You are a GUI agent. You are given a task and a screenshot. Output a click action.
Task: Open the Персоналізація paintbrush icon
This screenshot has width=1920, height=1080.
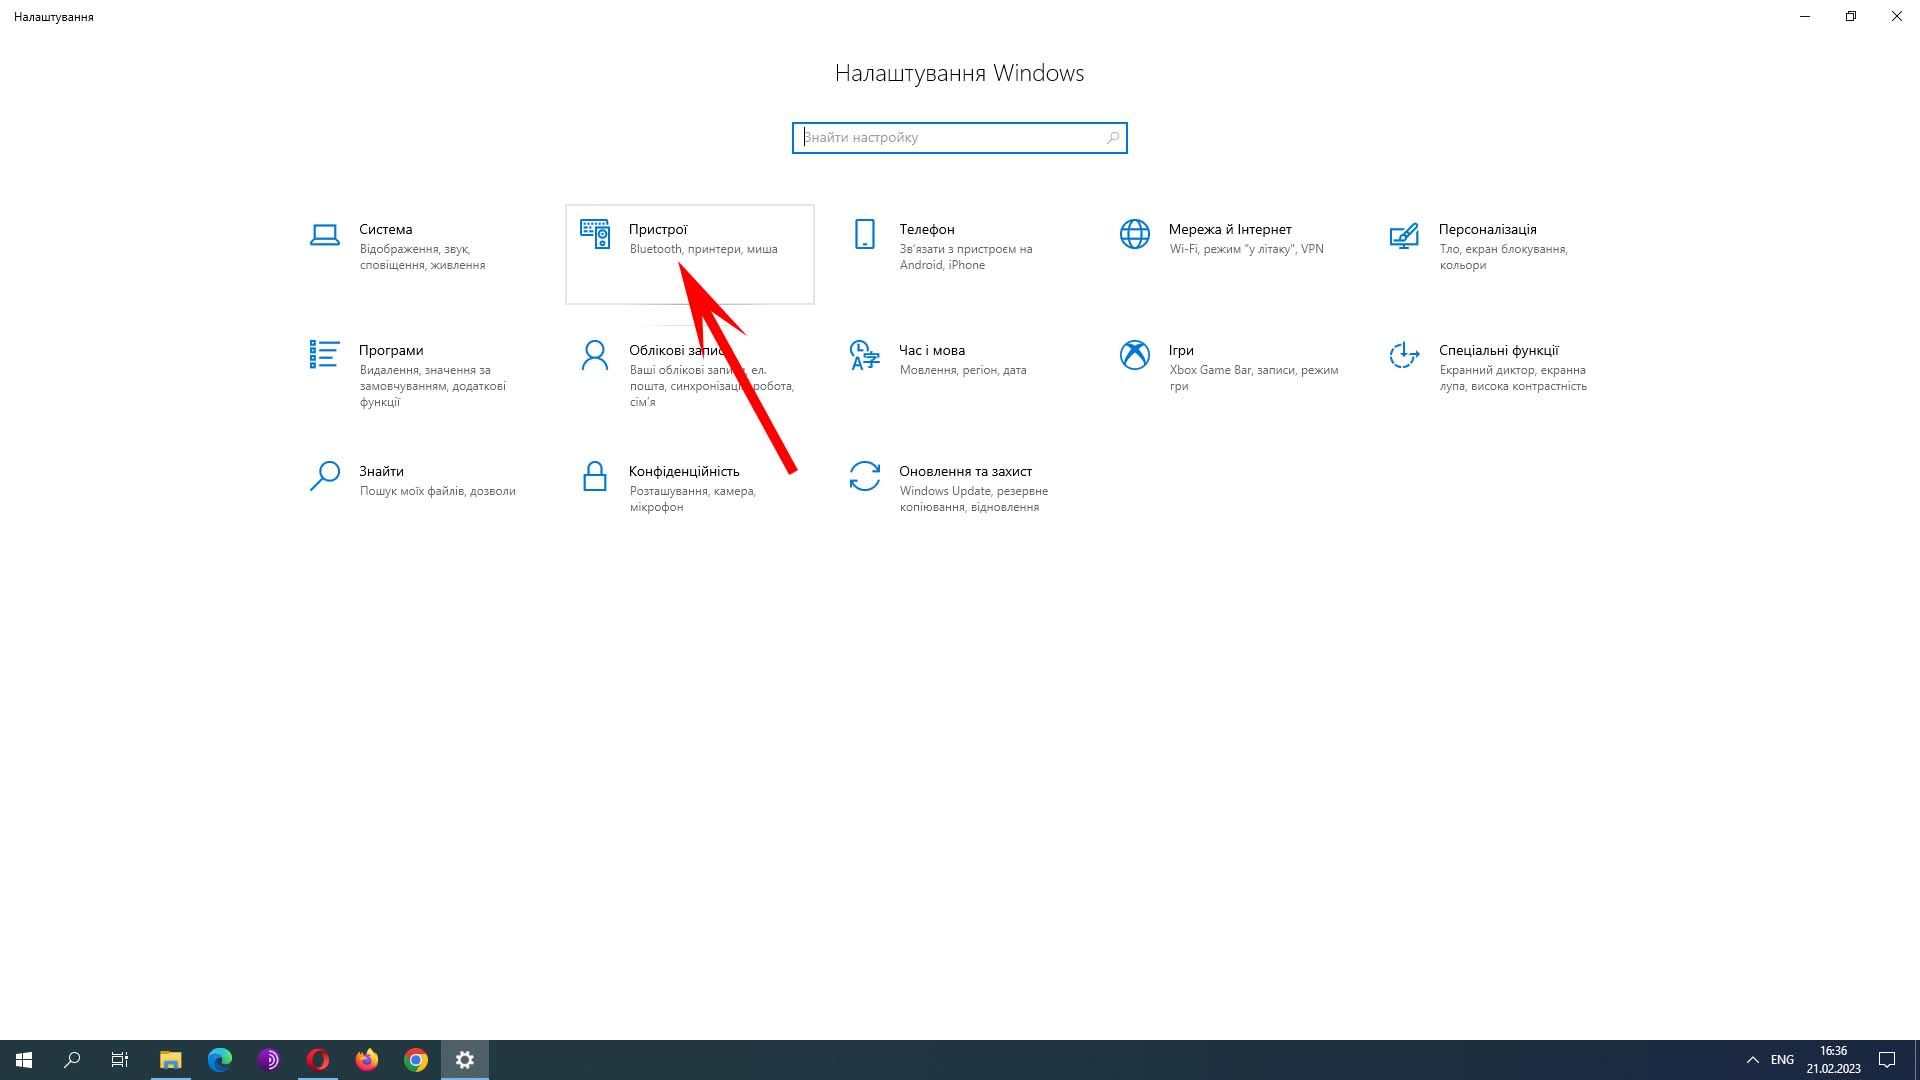click(x=1404, y=235)
